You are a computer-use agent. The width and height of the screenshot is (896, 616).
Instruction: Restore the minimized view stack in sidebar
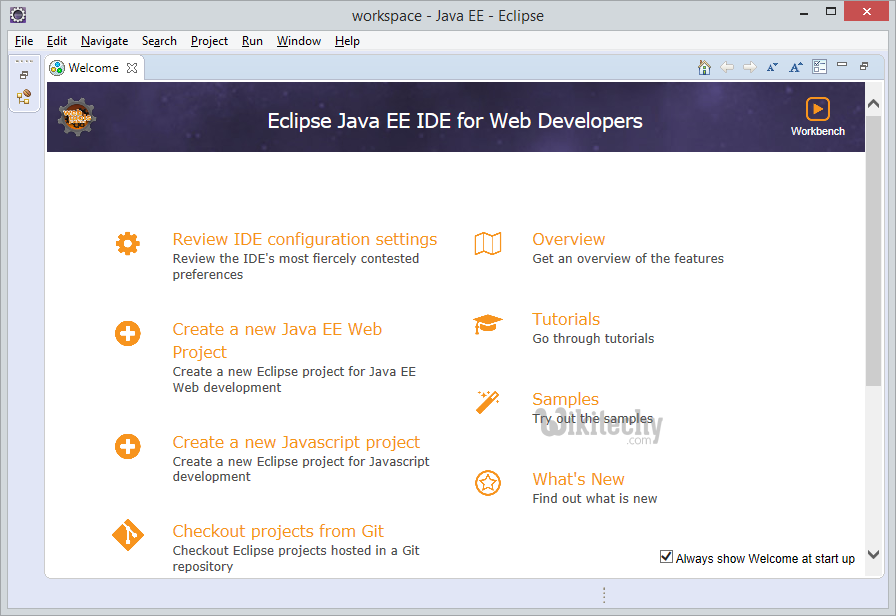pos(24,75)
